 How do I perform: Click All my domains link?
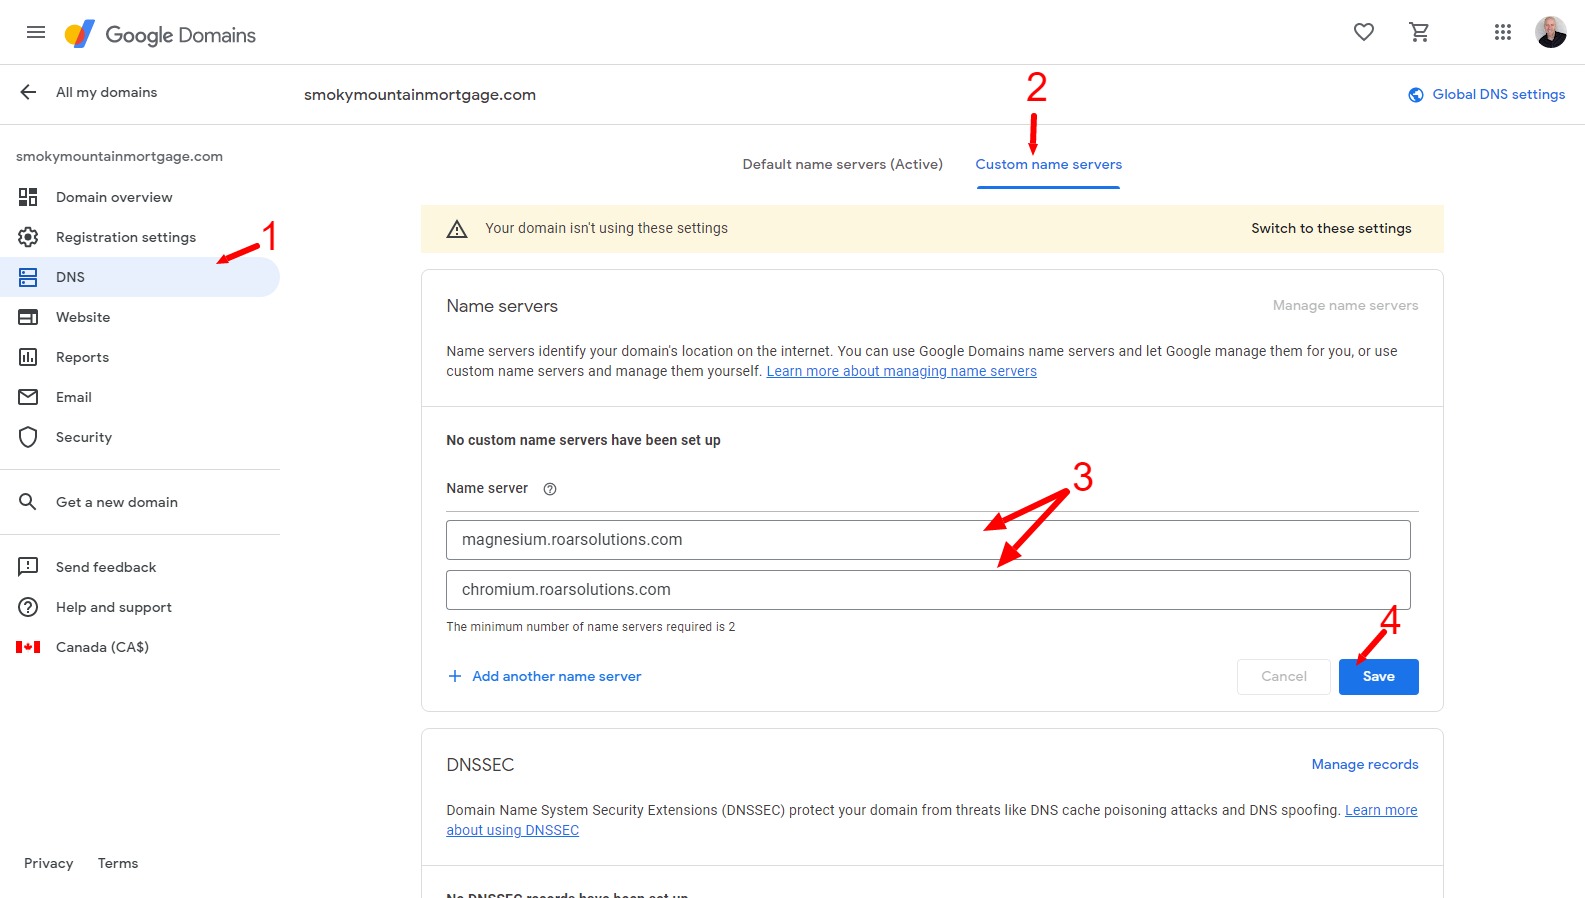coord(106,92)
